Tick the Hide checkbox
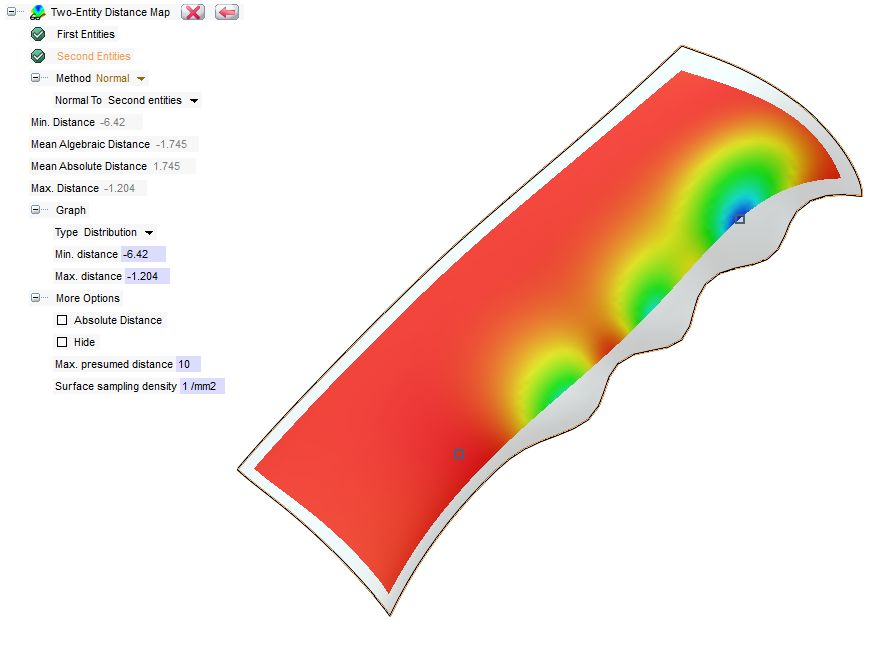892x647 pixels. point(62,342)
